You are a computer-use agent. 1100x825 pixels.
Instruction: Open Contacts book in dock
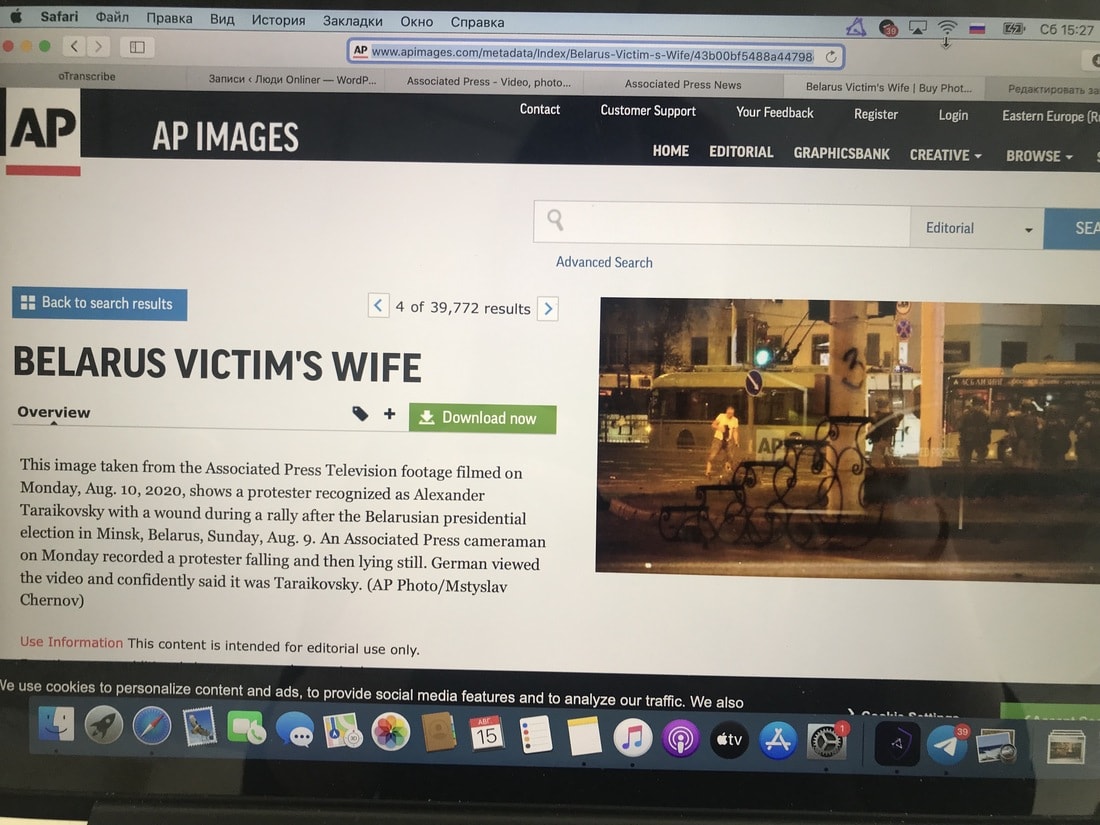coord(439,732)
